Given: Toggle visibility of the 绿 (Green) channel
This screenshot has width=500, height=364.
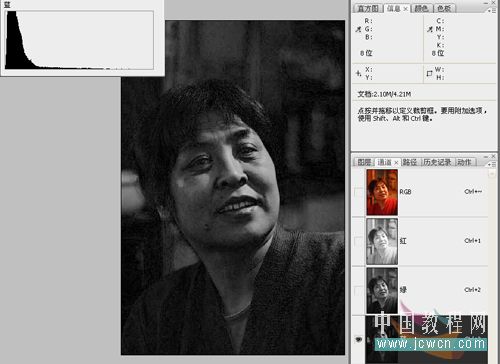Looking at the screenshot, I should pyautogui.click(x=359, y=290).
